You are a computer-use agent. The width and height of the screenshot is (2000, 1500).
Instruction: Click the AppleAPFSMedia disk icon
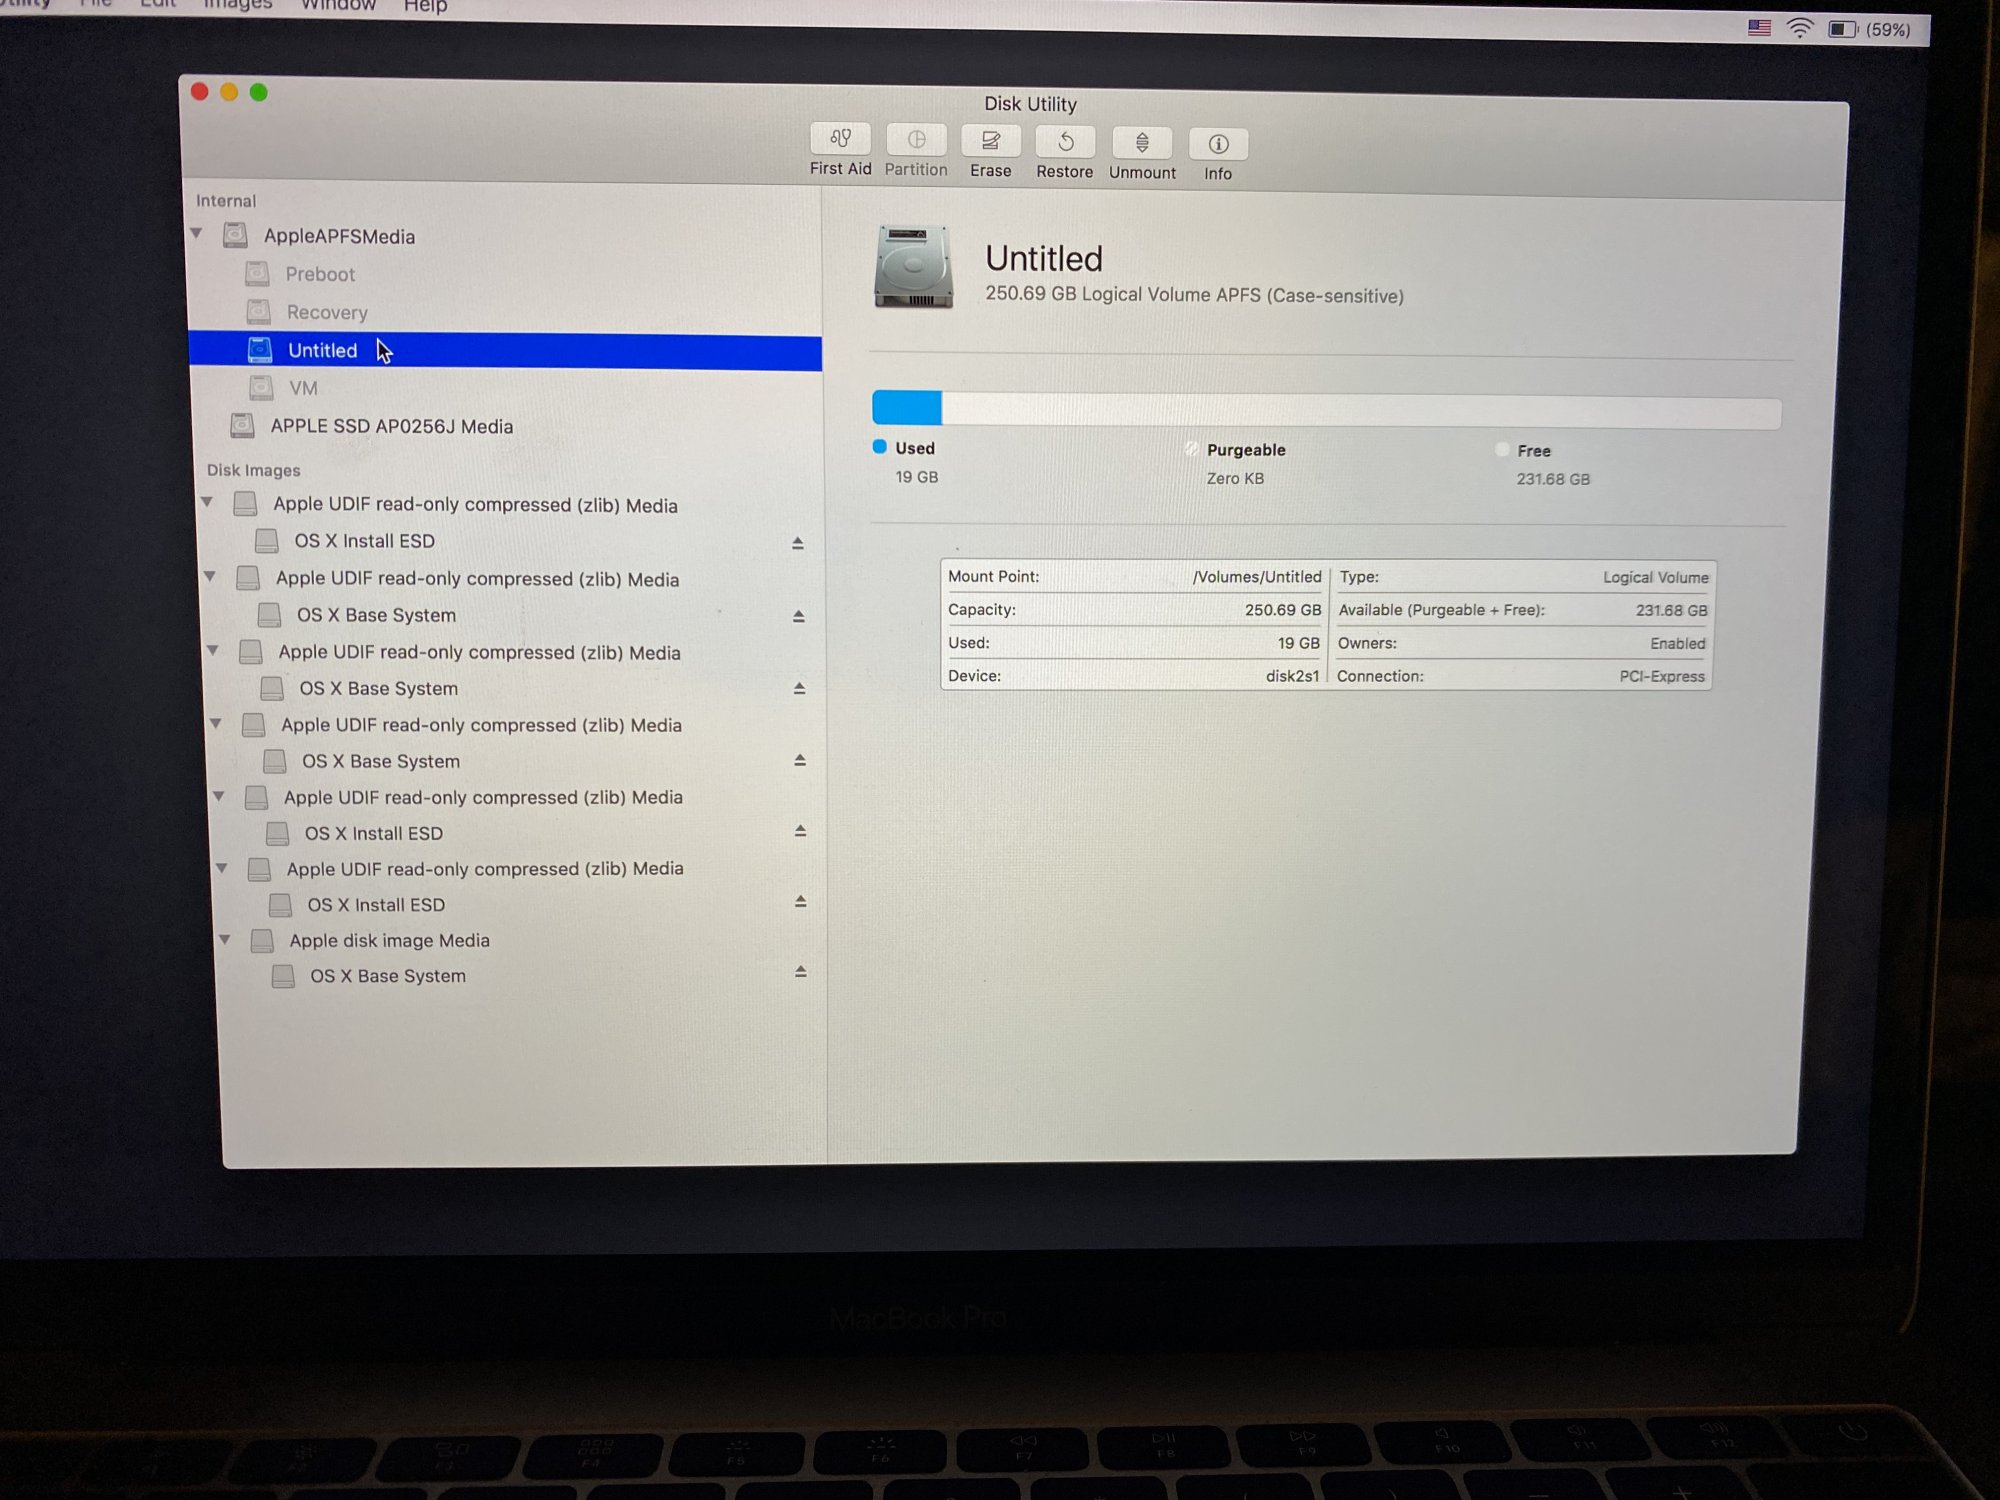click(x=235, y=235)
